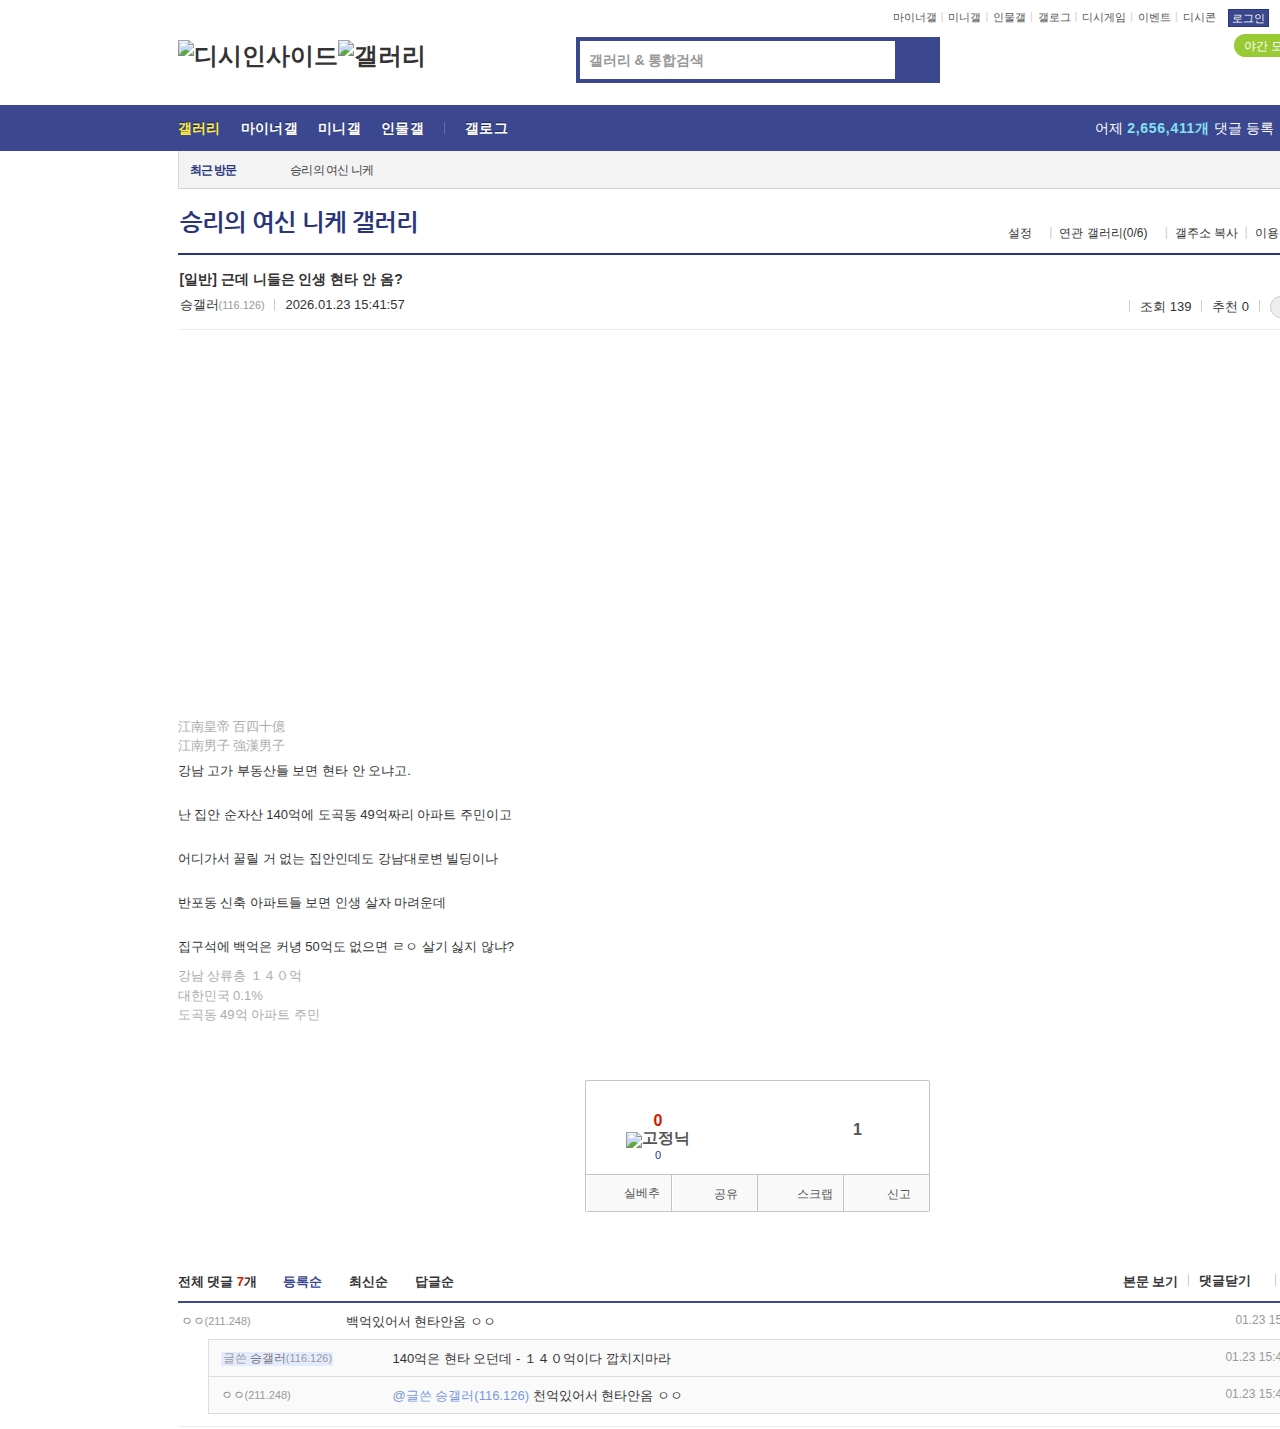Click the @글쓴 승갤러(116.126) mention link
Image resolution: width=1280 pixels, height=1429 pixels.
[460, 1395]
